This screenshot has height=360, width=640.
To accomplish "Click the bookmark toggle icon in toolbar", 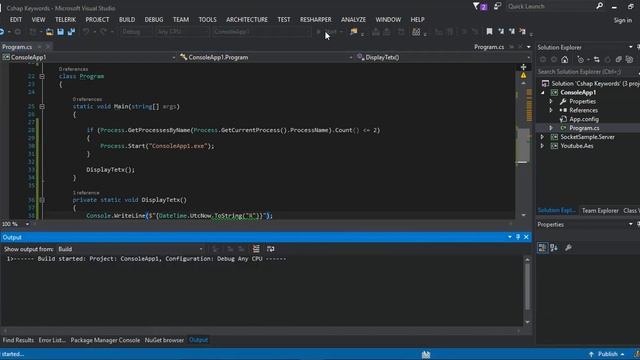I will pos(489,31).
